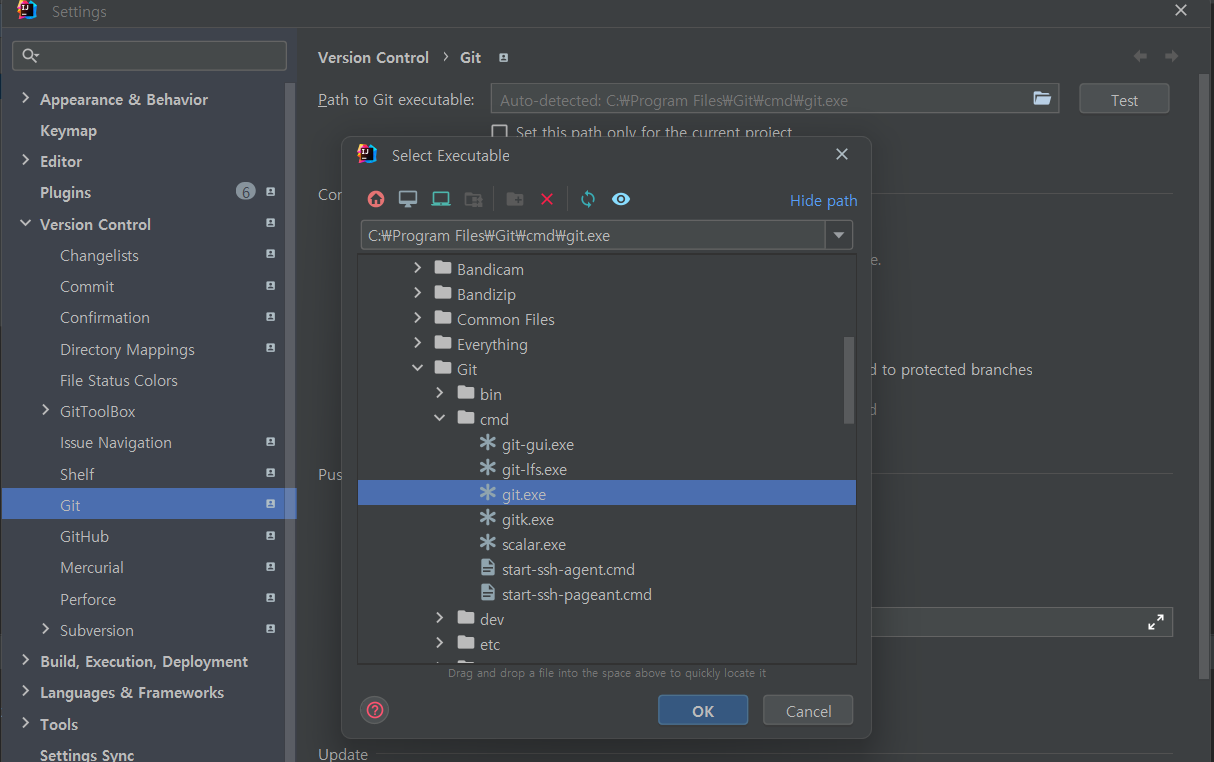Click the Hide path link
The height and width of the screenshot is (762, 1214).
[824, 200]
